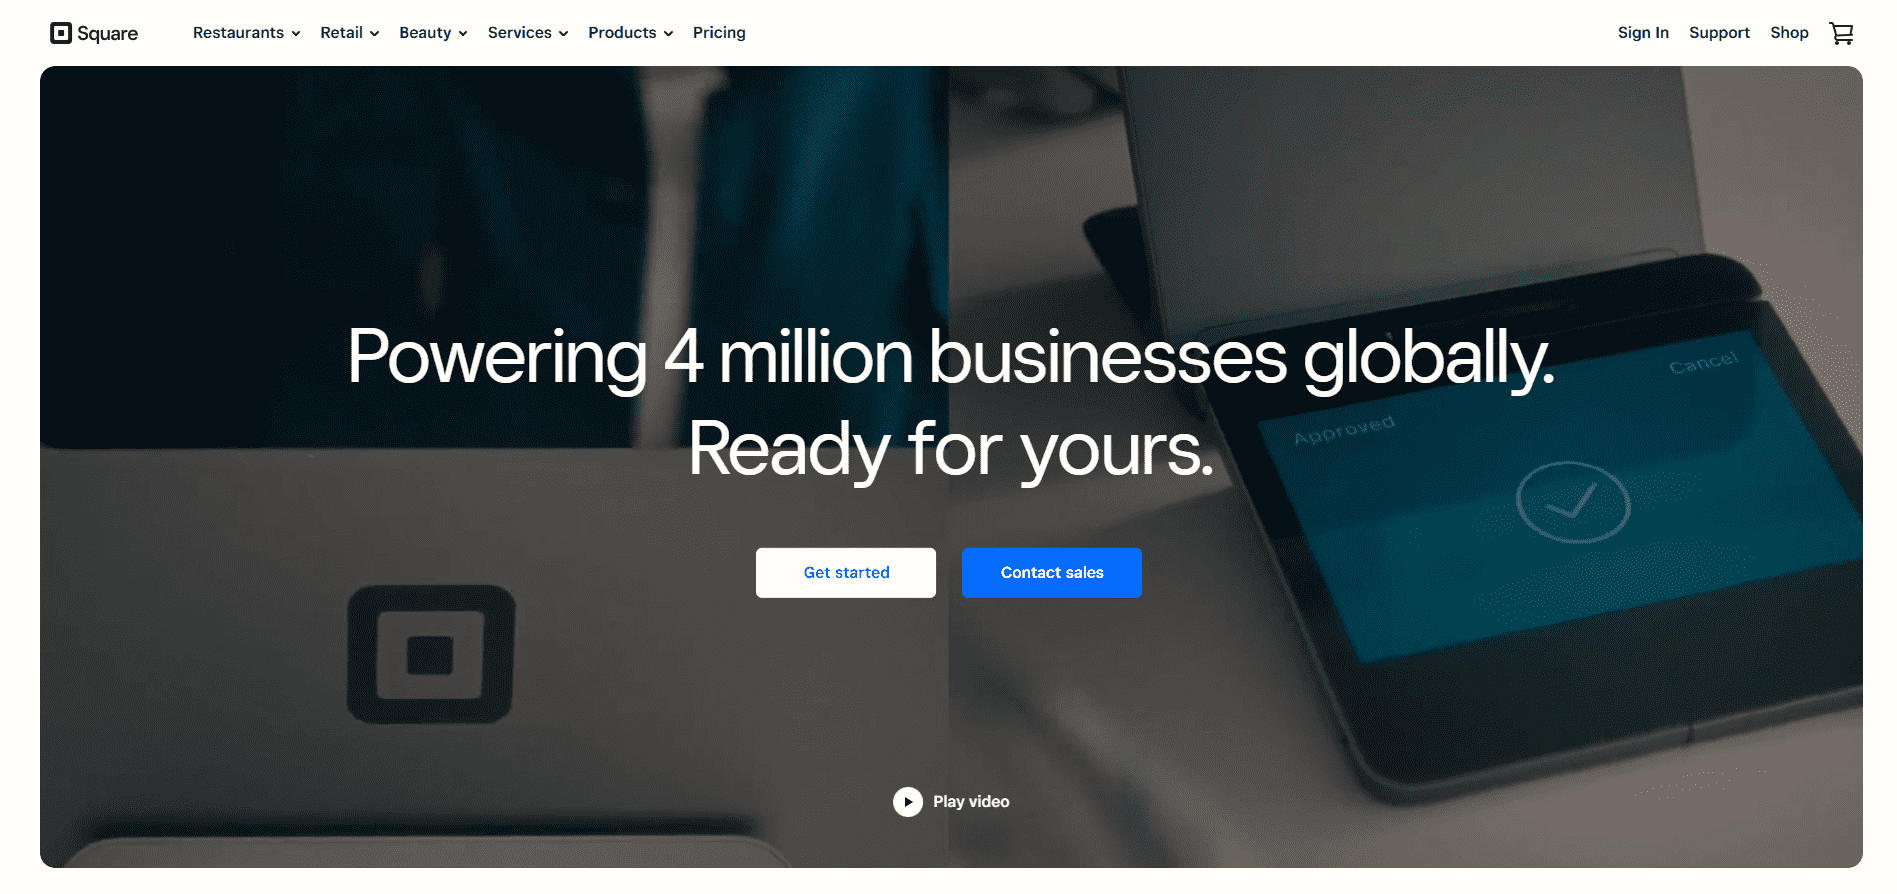Screen dimensions: 1897x894
Task: Open the Pricing page
Action: [719, 33]
